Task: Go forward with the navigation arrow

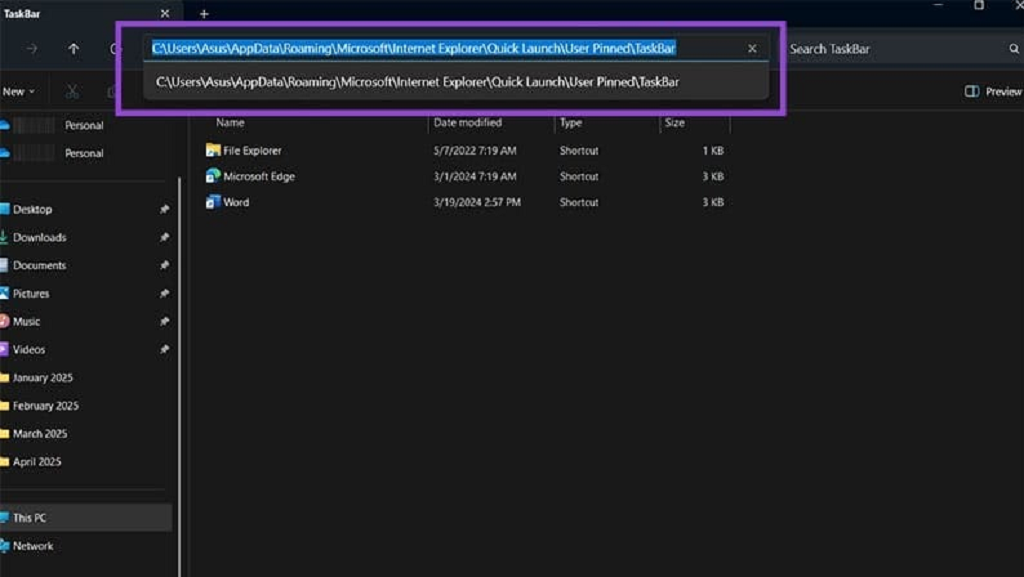Action: pyautogui.click(x=31, y=48)
